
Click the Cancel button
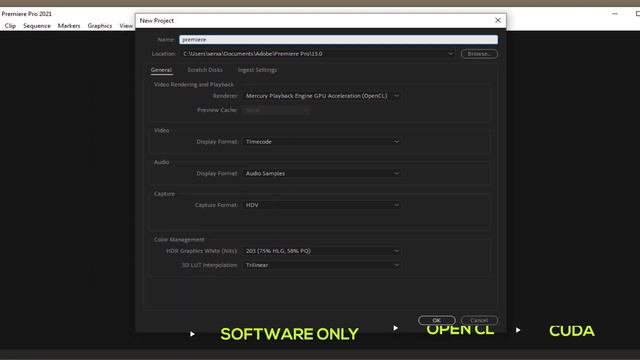tap(479, 320)
